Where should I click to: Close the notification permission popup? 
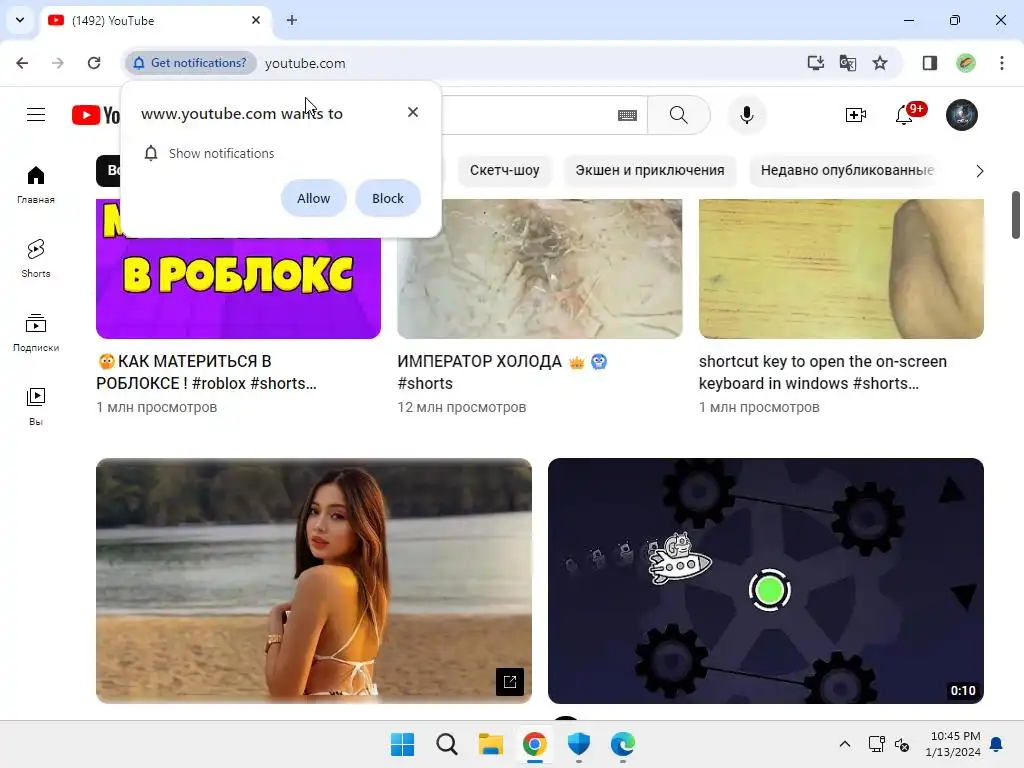click(x=413, y=112)
